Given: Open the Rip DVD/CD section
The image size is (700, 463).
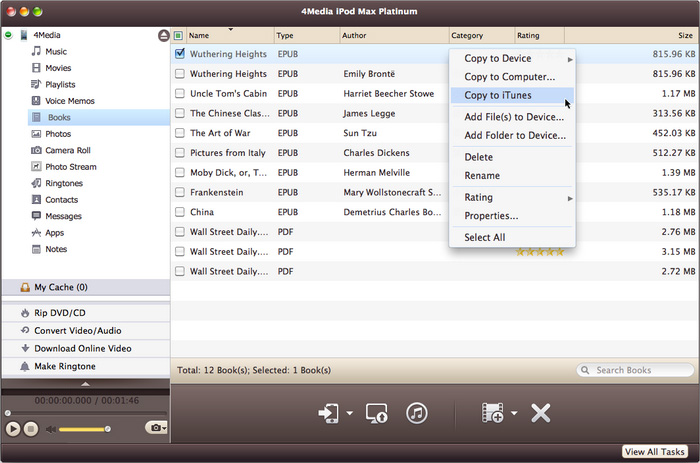Looking at the screenshot, I should point(59,313).
